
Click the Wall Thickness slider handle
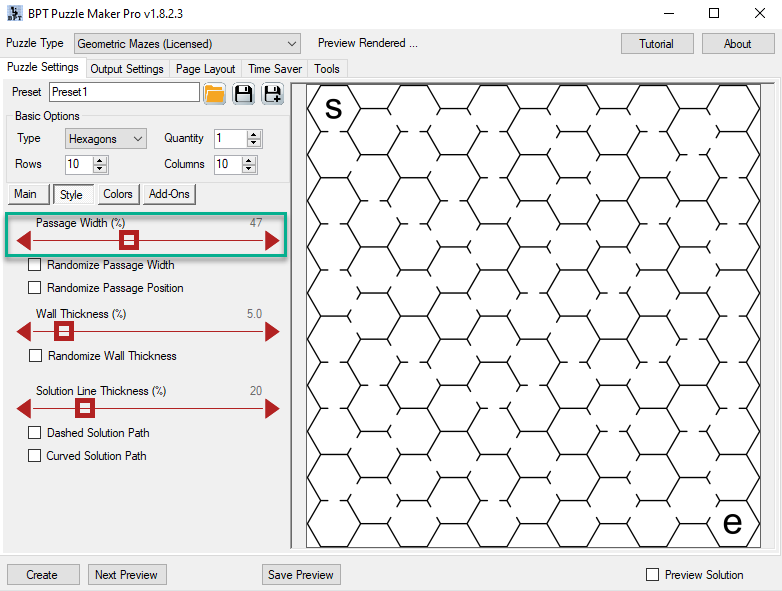pyautogui.click(x=64, y=332)
